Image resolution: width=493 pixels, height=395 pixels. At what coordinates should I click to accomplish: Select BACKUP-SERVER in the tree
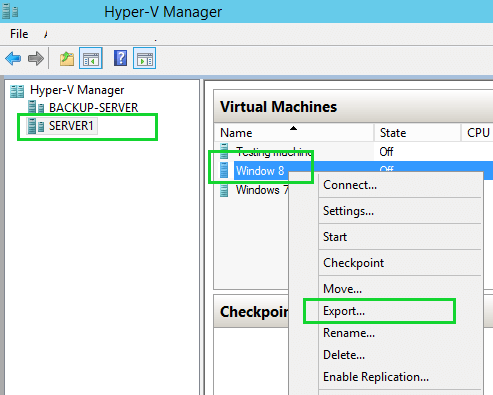93,108
